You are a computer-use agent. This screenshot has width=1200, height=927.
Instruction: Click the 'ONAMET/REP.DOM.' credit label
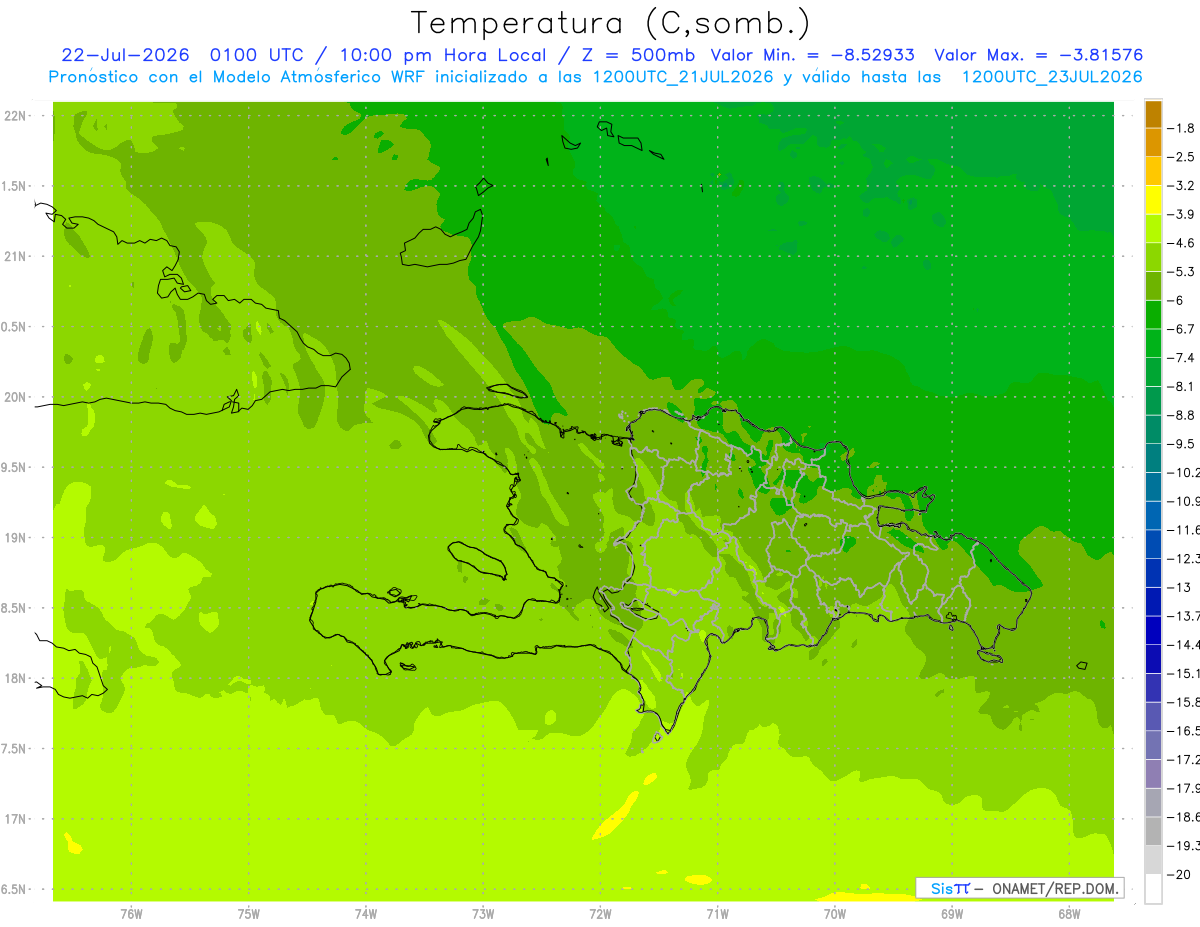[1054, 888]
